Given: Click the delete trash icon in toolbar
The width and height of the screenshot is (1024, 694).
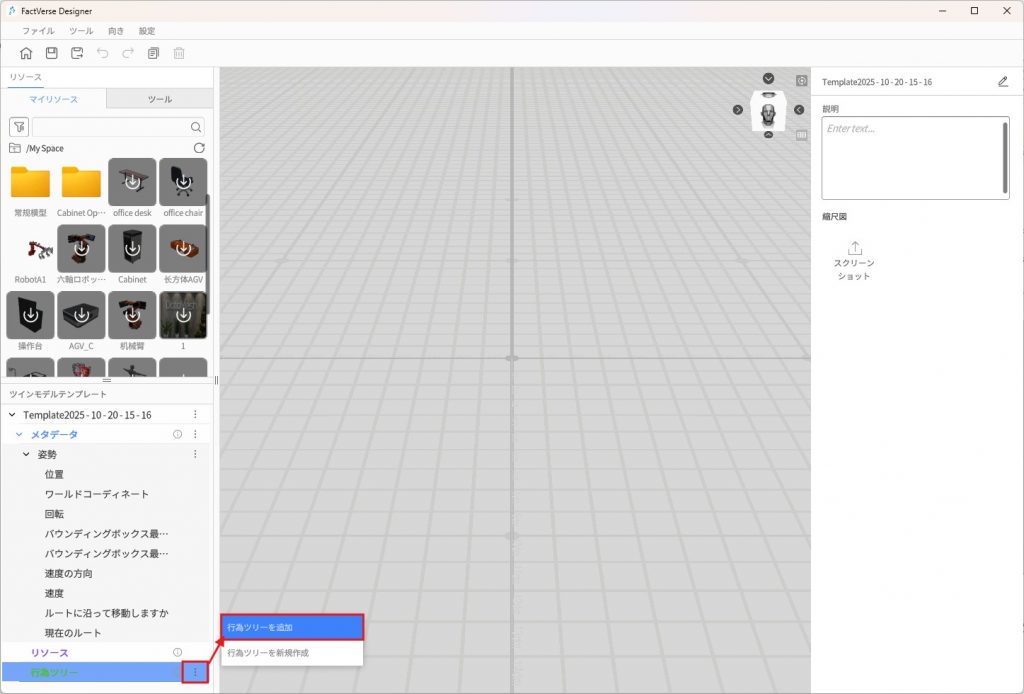Looking at the screenshot, I should (x=179, y=53).
